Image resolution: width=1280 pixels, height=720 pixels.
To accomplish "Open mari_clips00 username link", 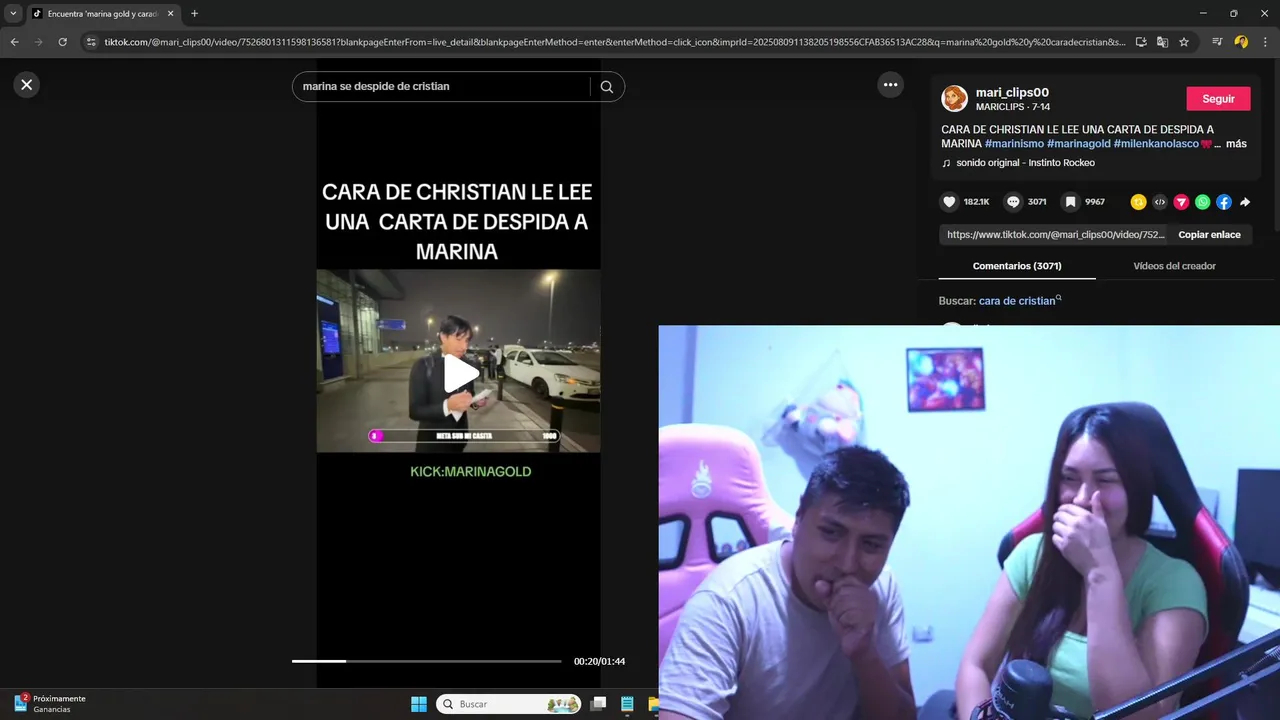I will coord(1012,92).
